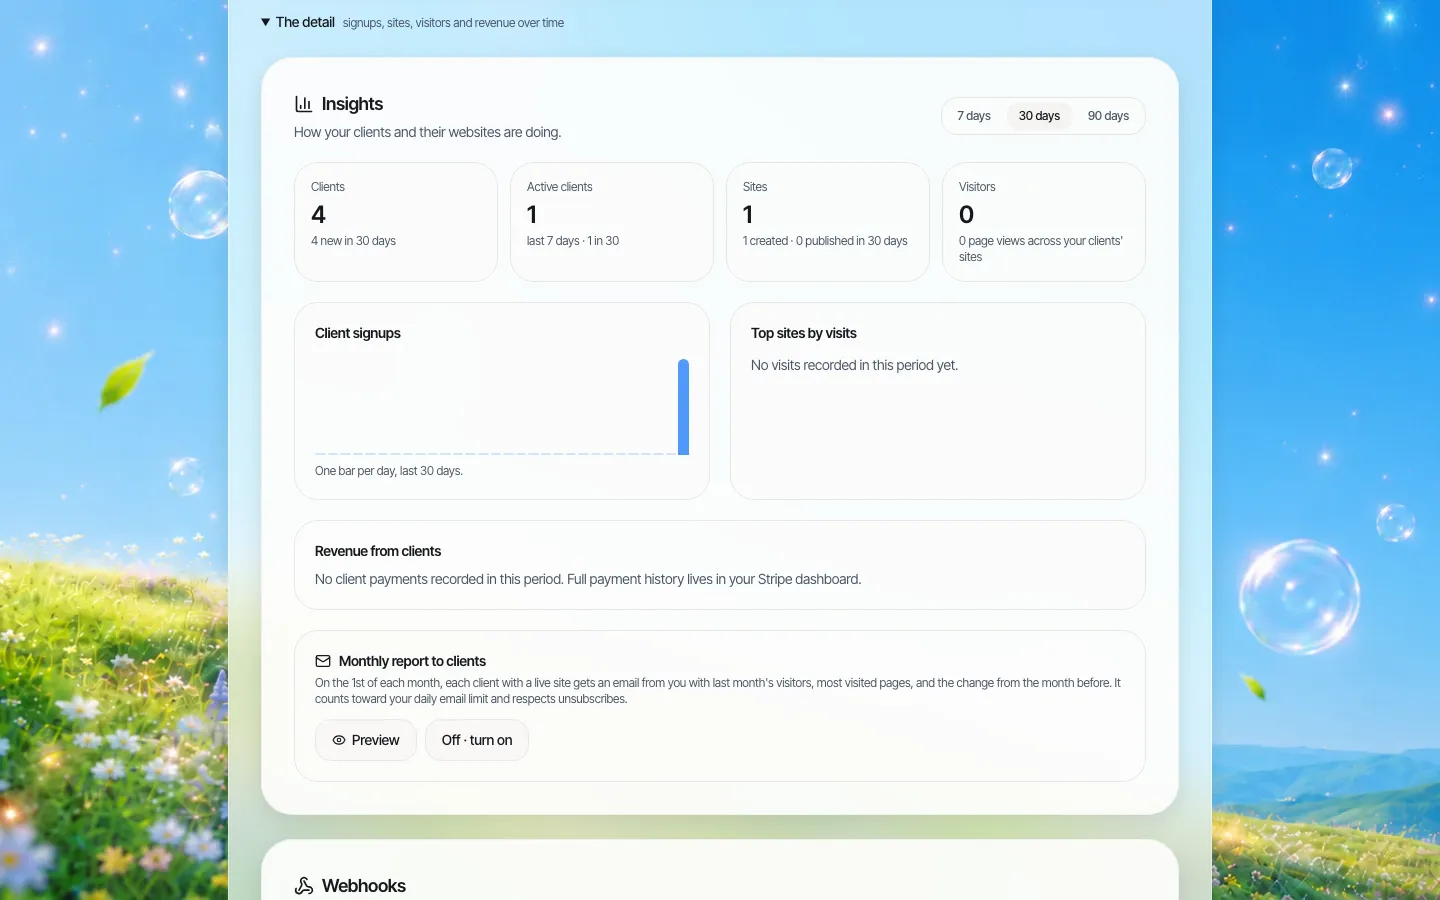This screenshot has width=1440, height=900.
Task: Collapse The detail disclosure triangle
Action: tap(265, 22)
